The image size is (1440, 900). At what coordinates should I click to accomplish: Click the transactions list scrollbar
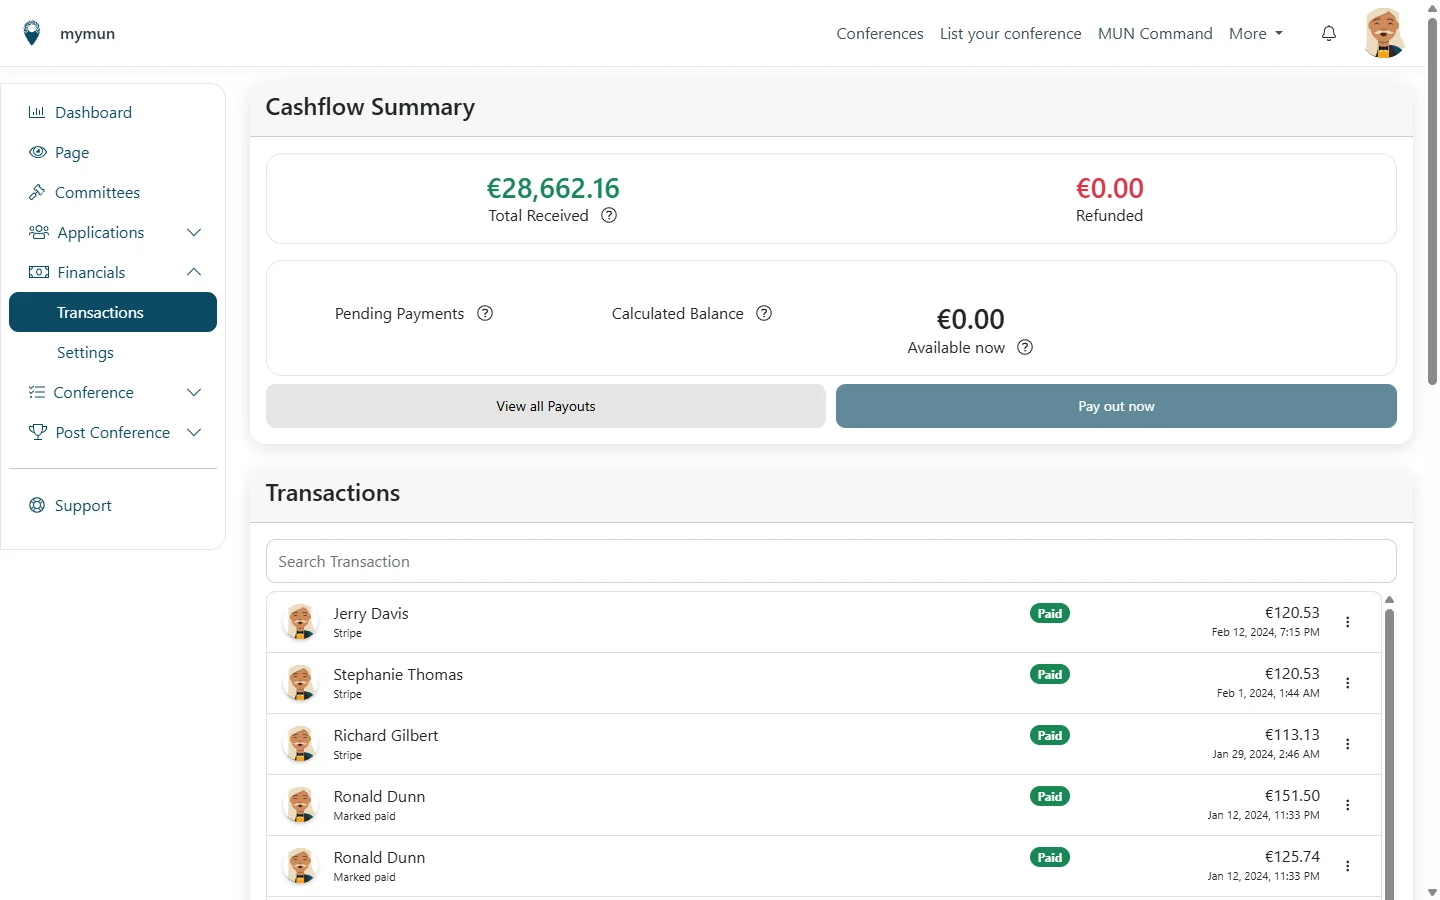1389,750
